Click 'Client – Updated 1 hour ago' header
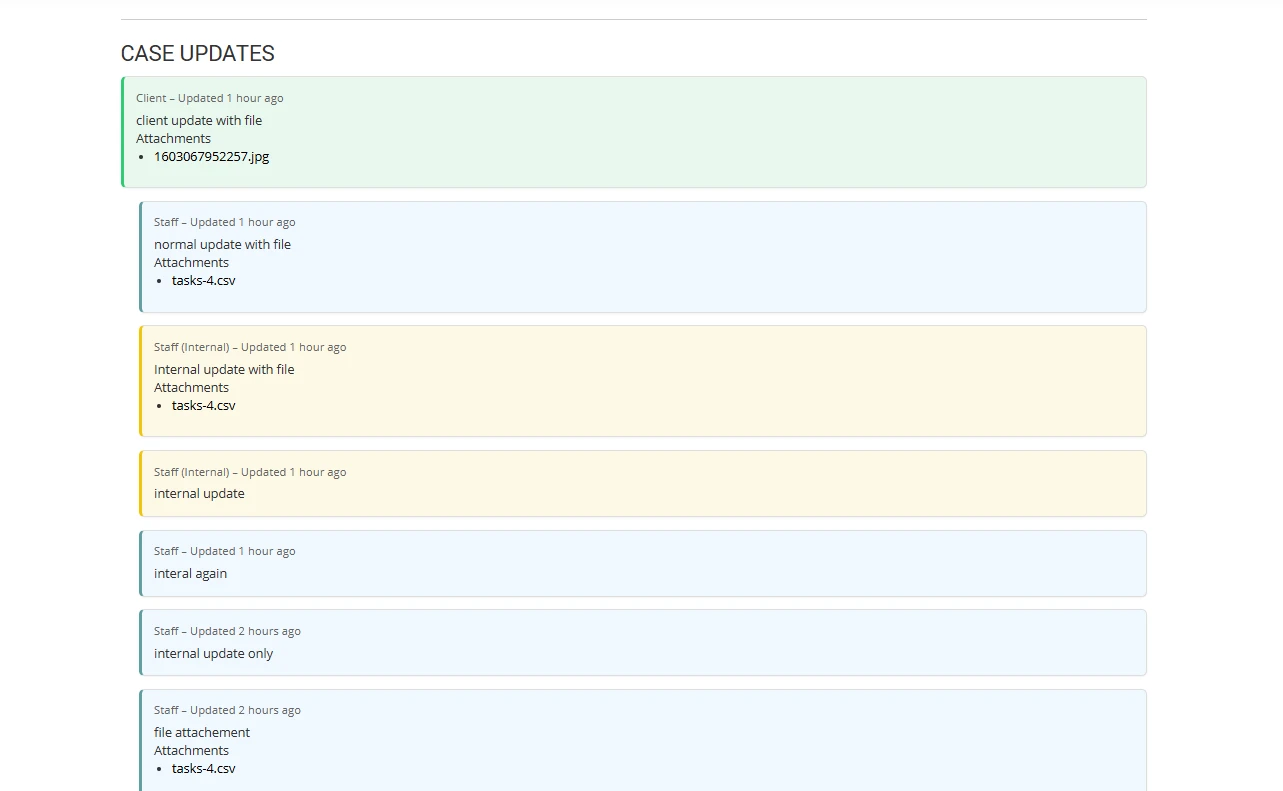 point(210,98)
